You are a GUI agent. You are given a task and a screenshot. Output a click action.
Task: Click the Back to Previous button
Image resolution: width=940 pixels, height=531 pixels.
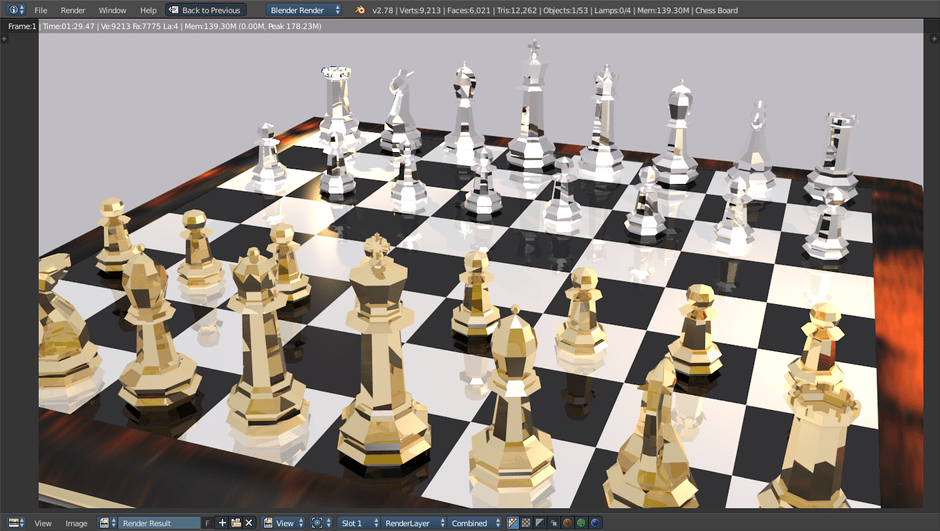204,10
